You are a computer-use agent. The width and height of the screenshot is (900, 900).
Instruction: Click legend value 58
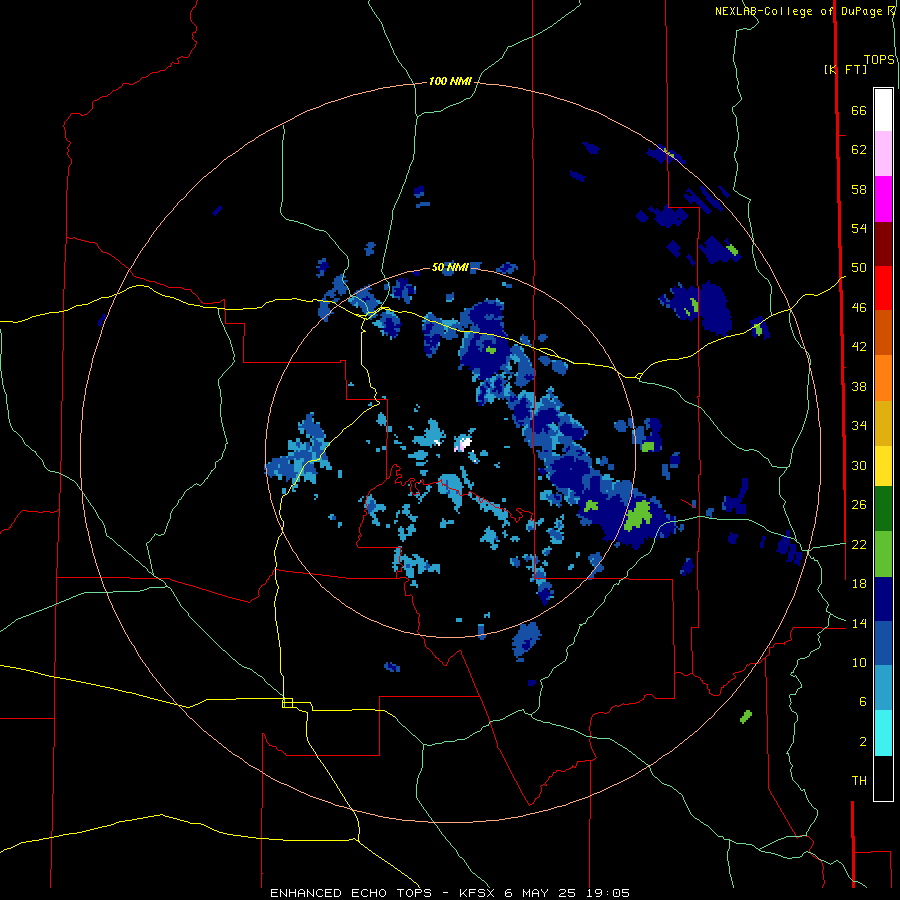pos(859,189)
